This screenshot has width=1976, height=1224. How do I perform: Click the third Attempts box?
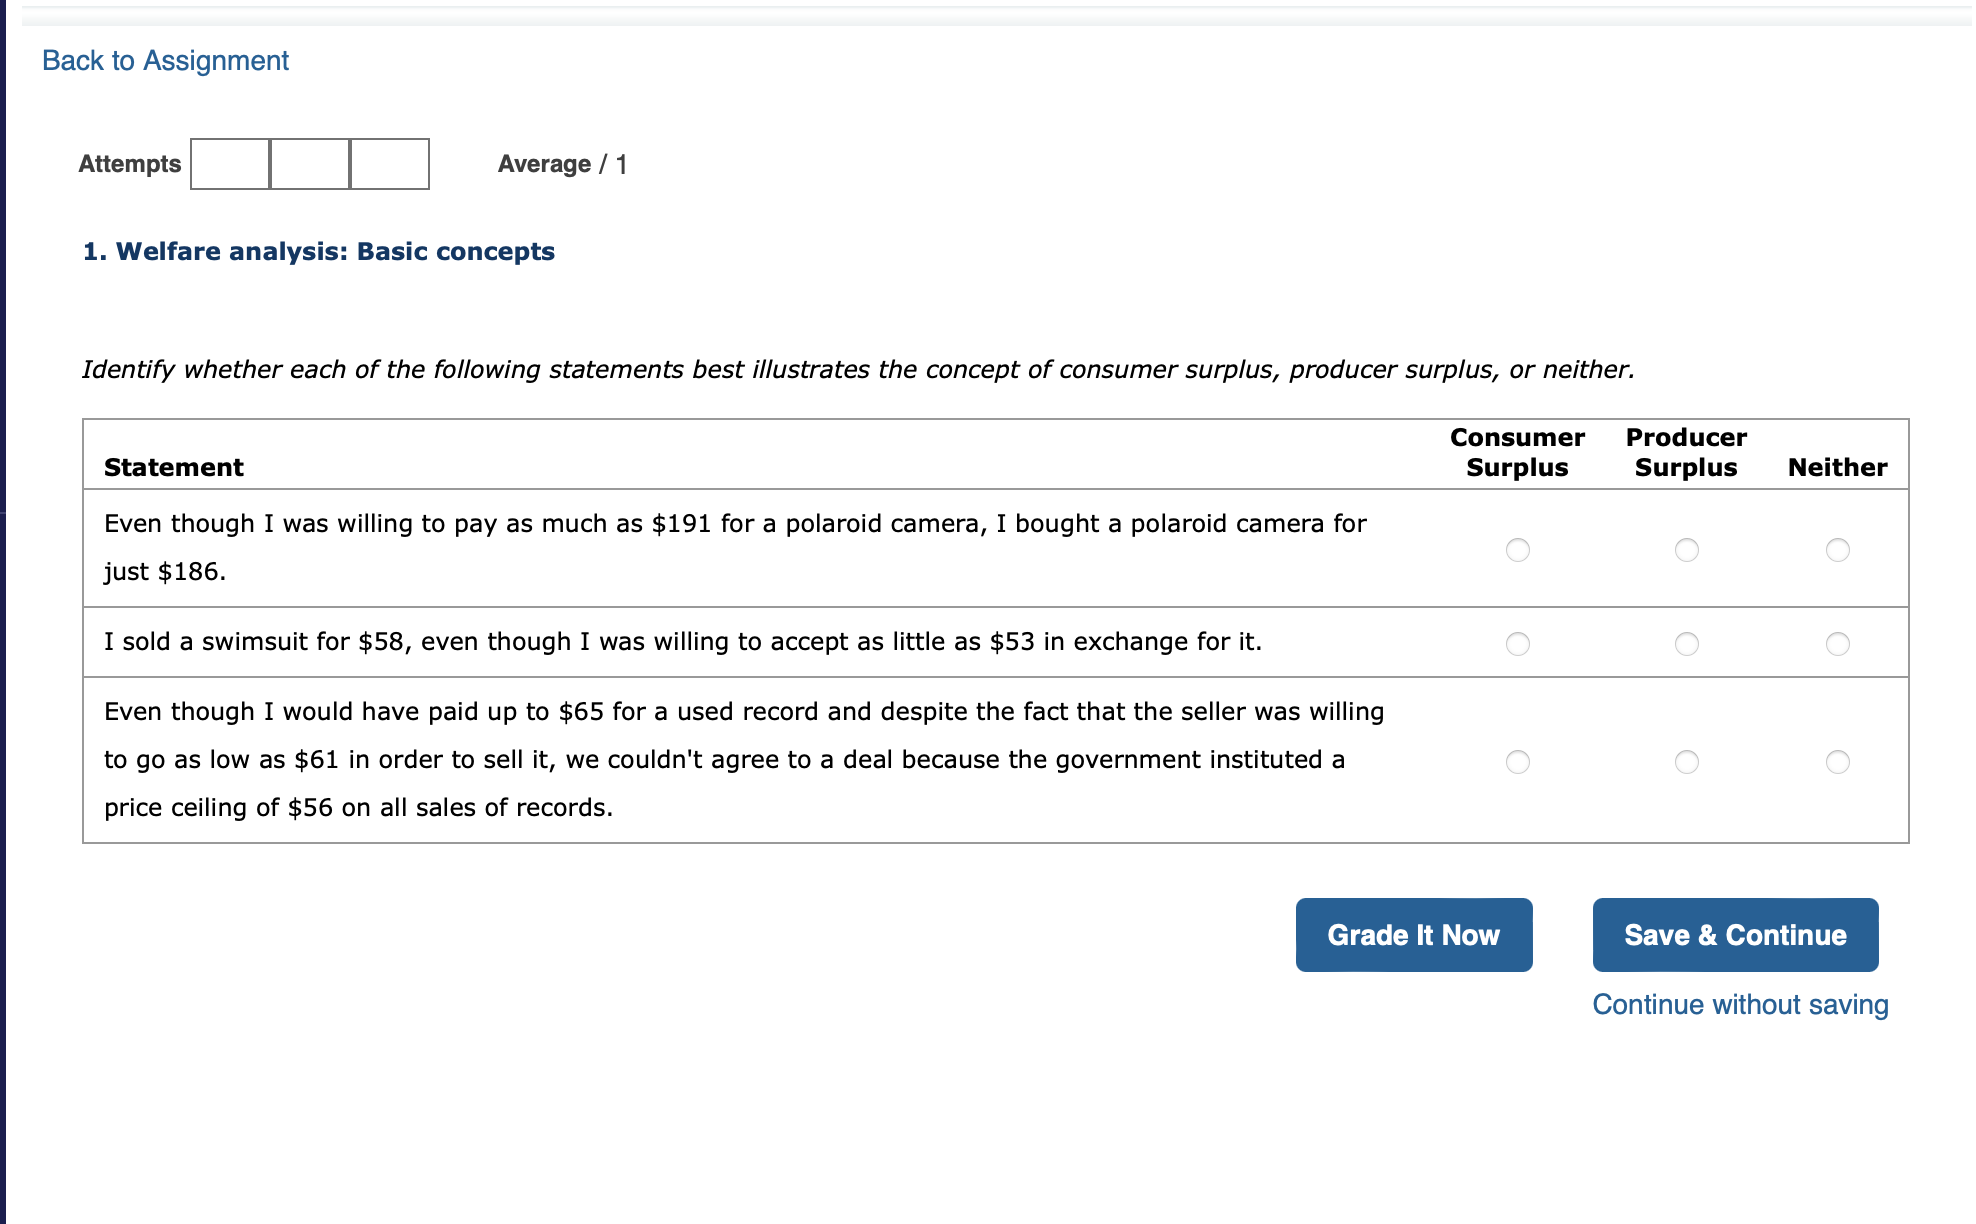(x=390, y=164)
